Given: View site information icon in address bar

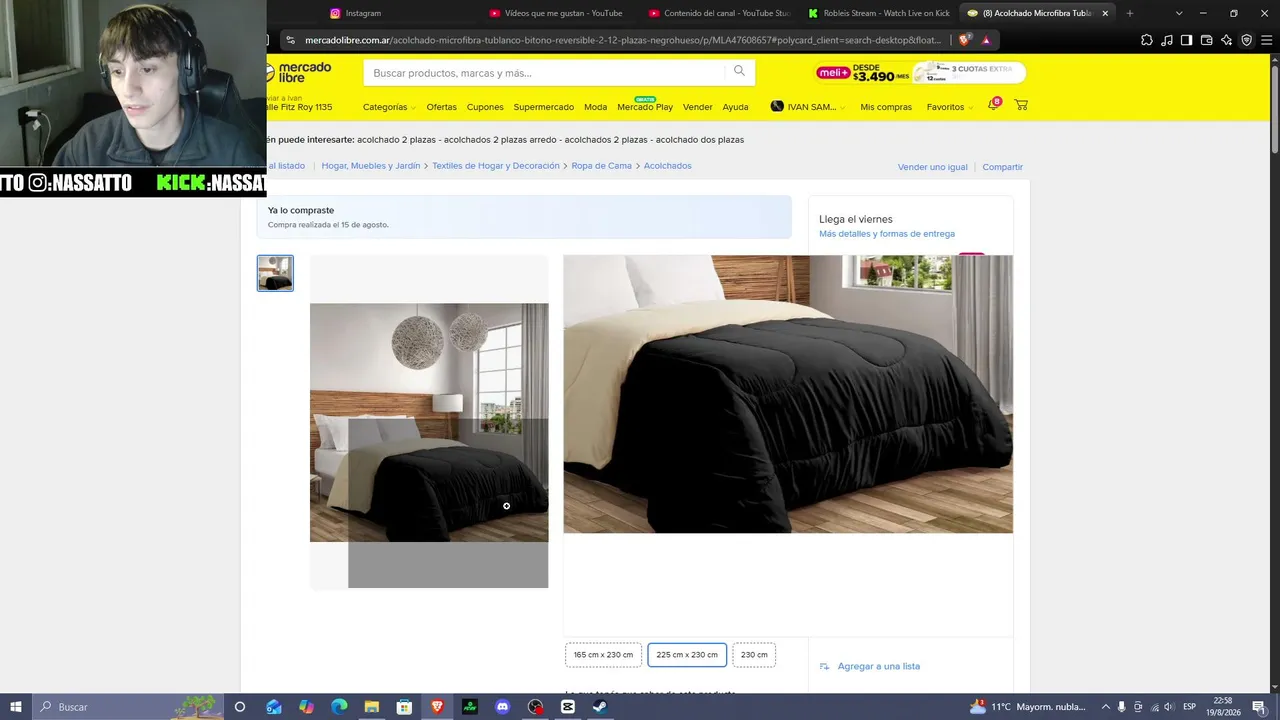Looking at the screenshot, I should pyautogui.click(x=290, y=40).
